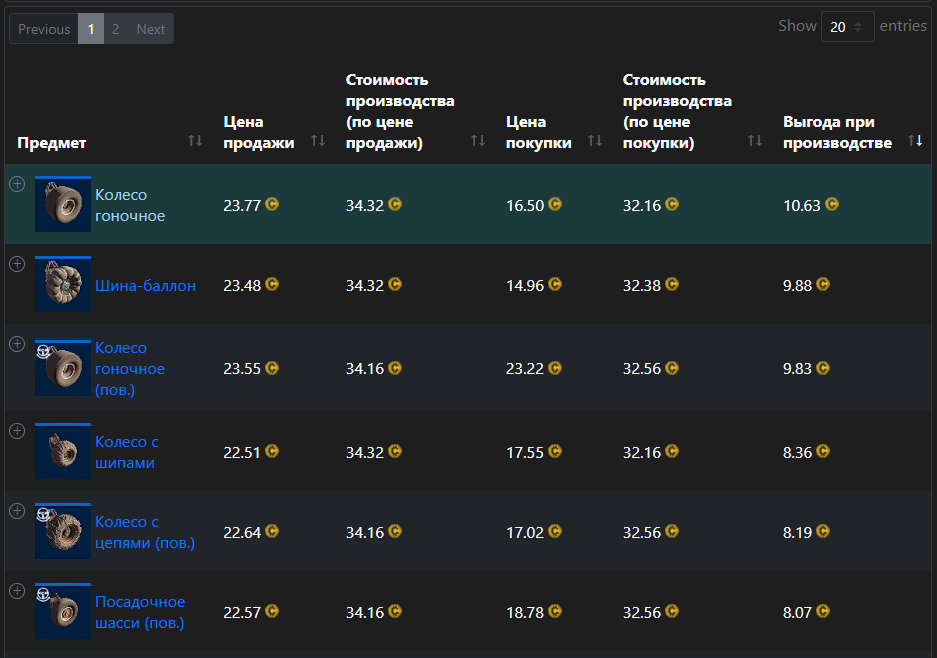Click the Посадочное шасси (пов.) item icon
This screenshot has width=937, height=658.
(63, 611)
